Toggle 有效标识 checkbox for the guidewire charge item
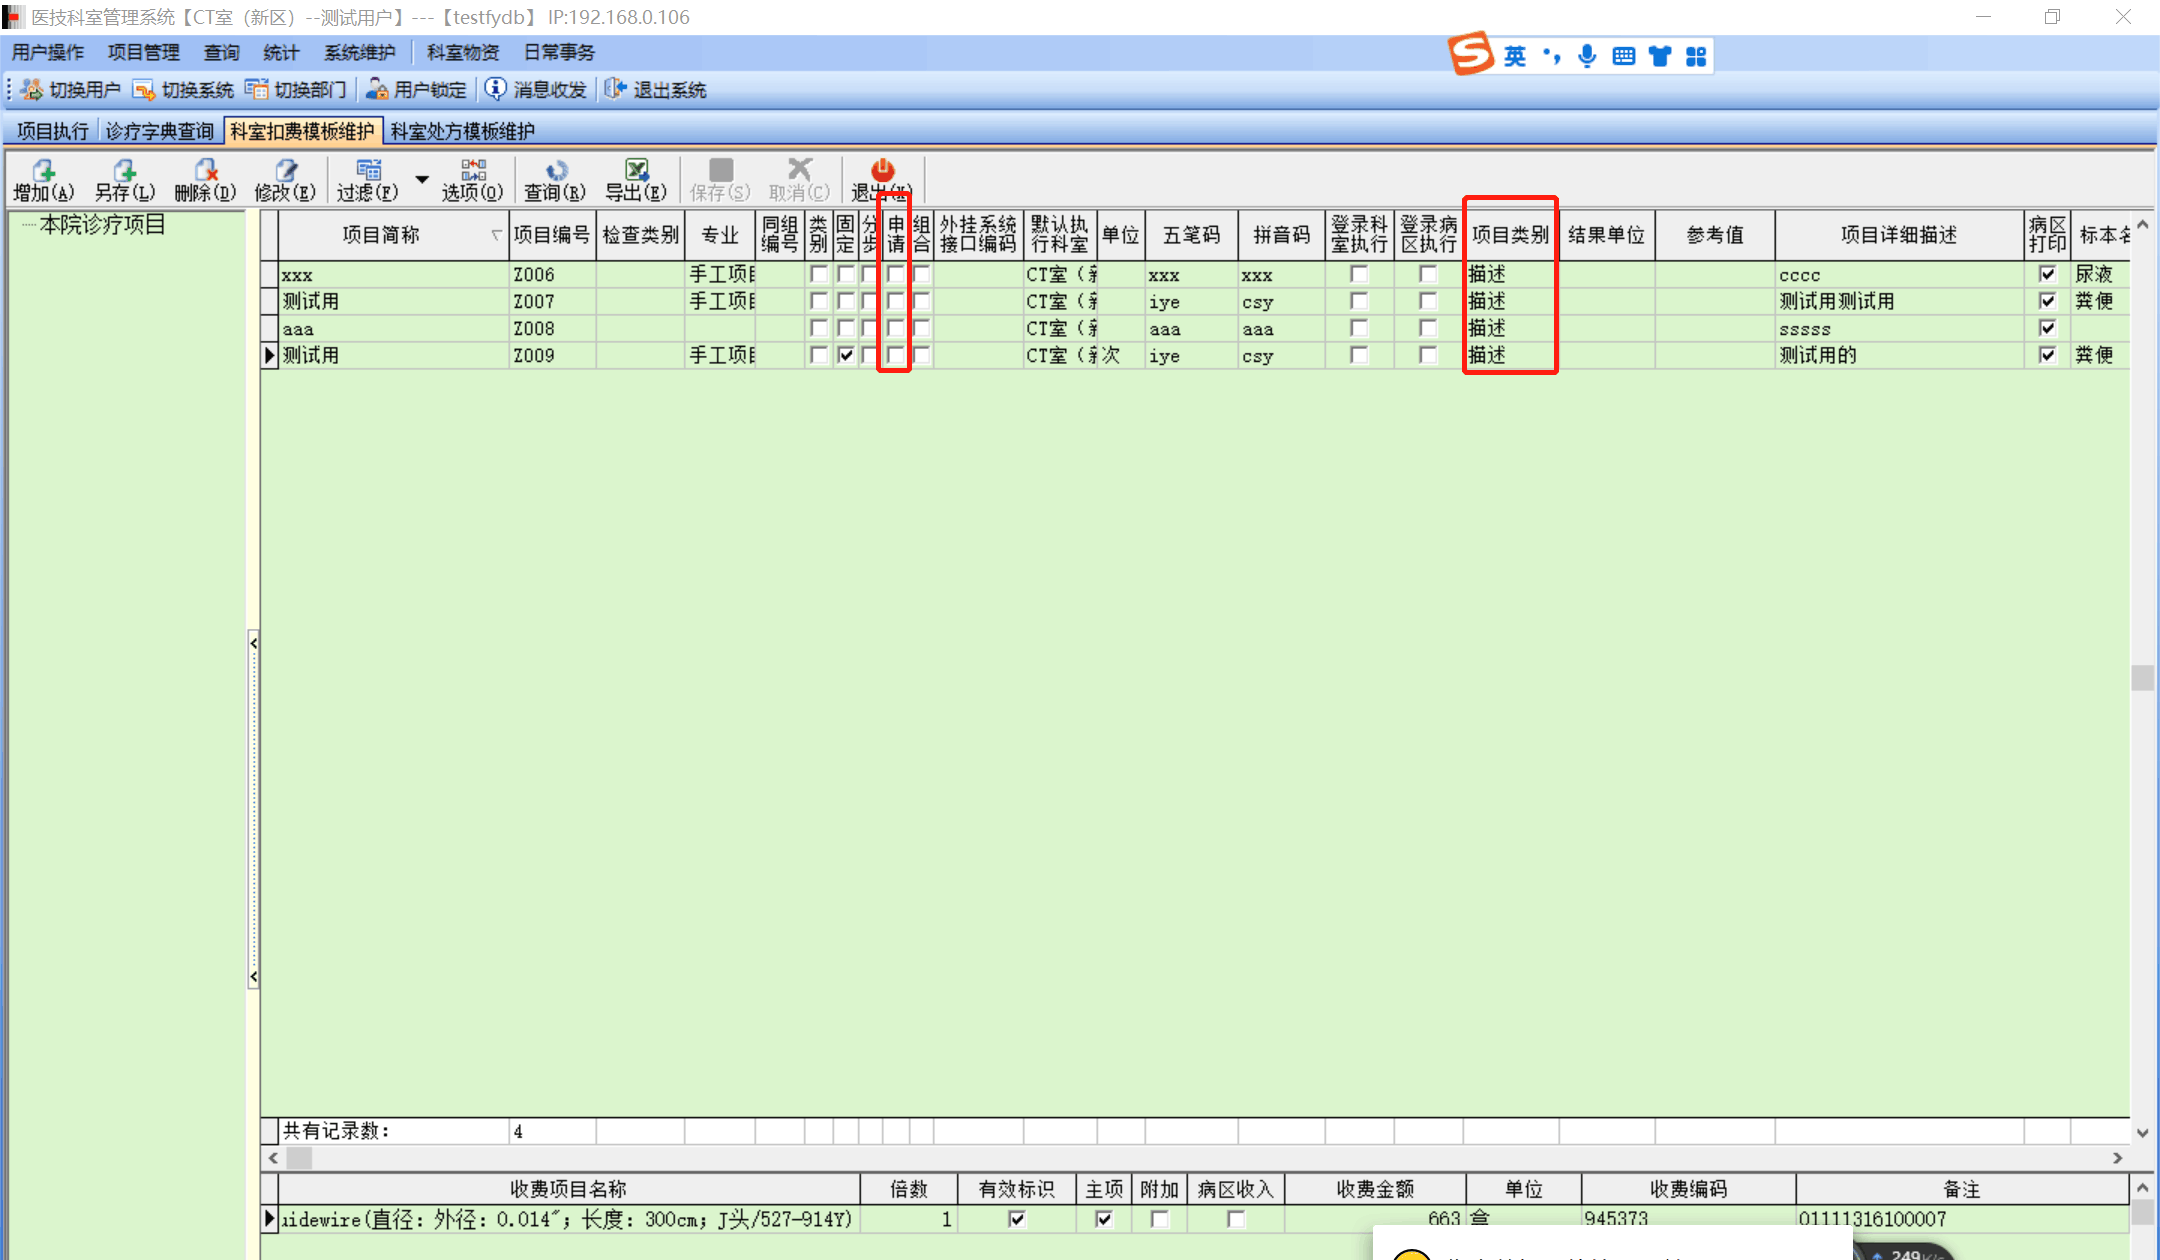This screenshot has height=1260, width=2160. point(1017,1219)
